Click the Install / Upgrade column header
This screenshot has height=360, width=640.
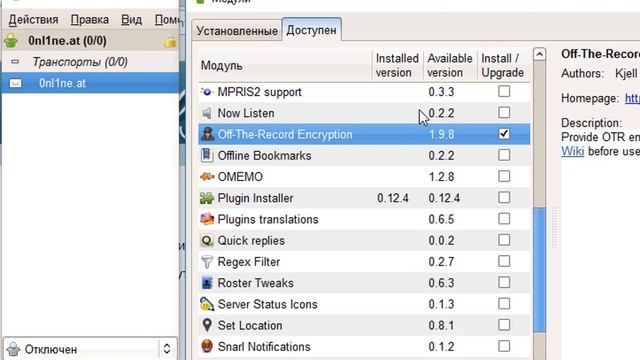(x=504, y=65)
